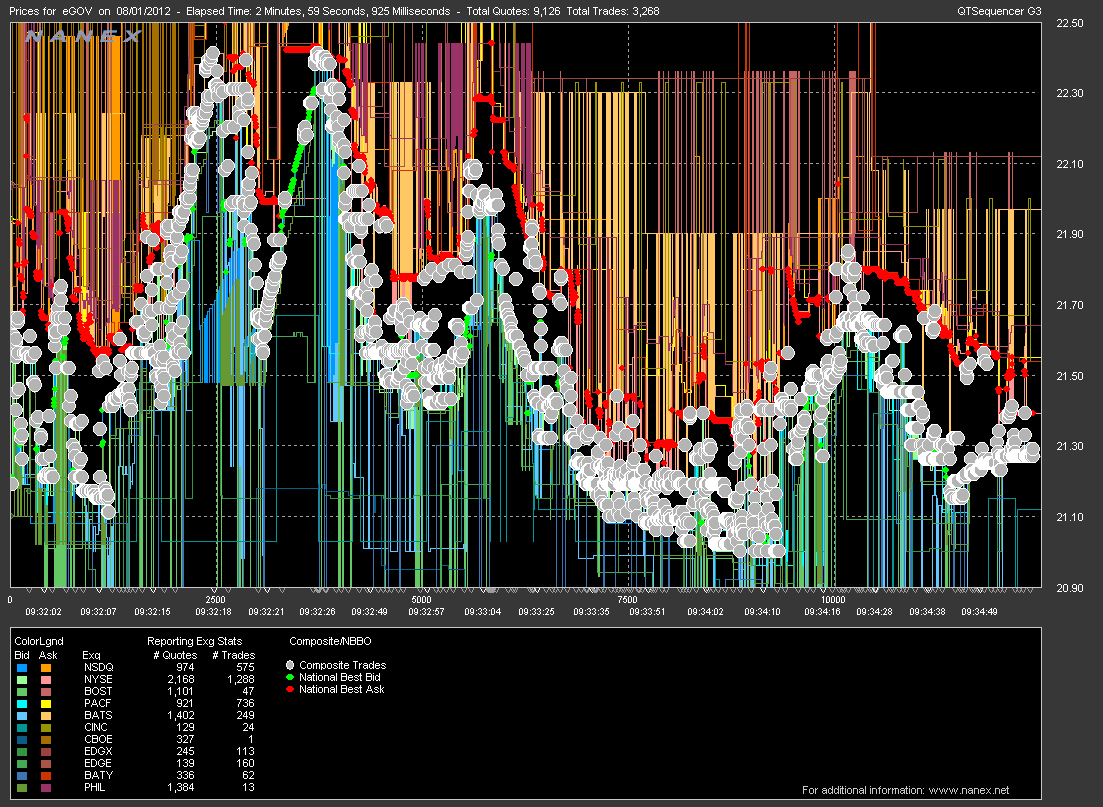Image resolution: width=1103 pixels, height=807 pixels.
Task: Click the 22.50 price axis label
Action: click(x=1070, y=23)
